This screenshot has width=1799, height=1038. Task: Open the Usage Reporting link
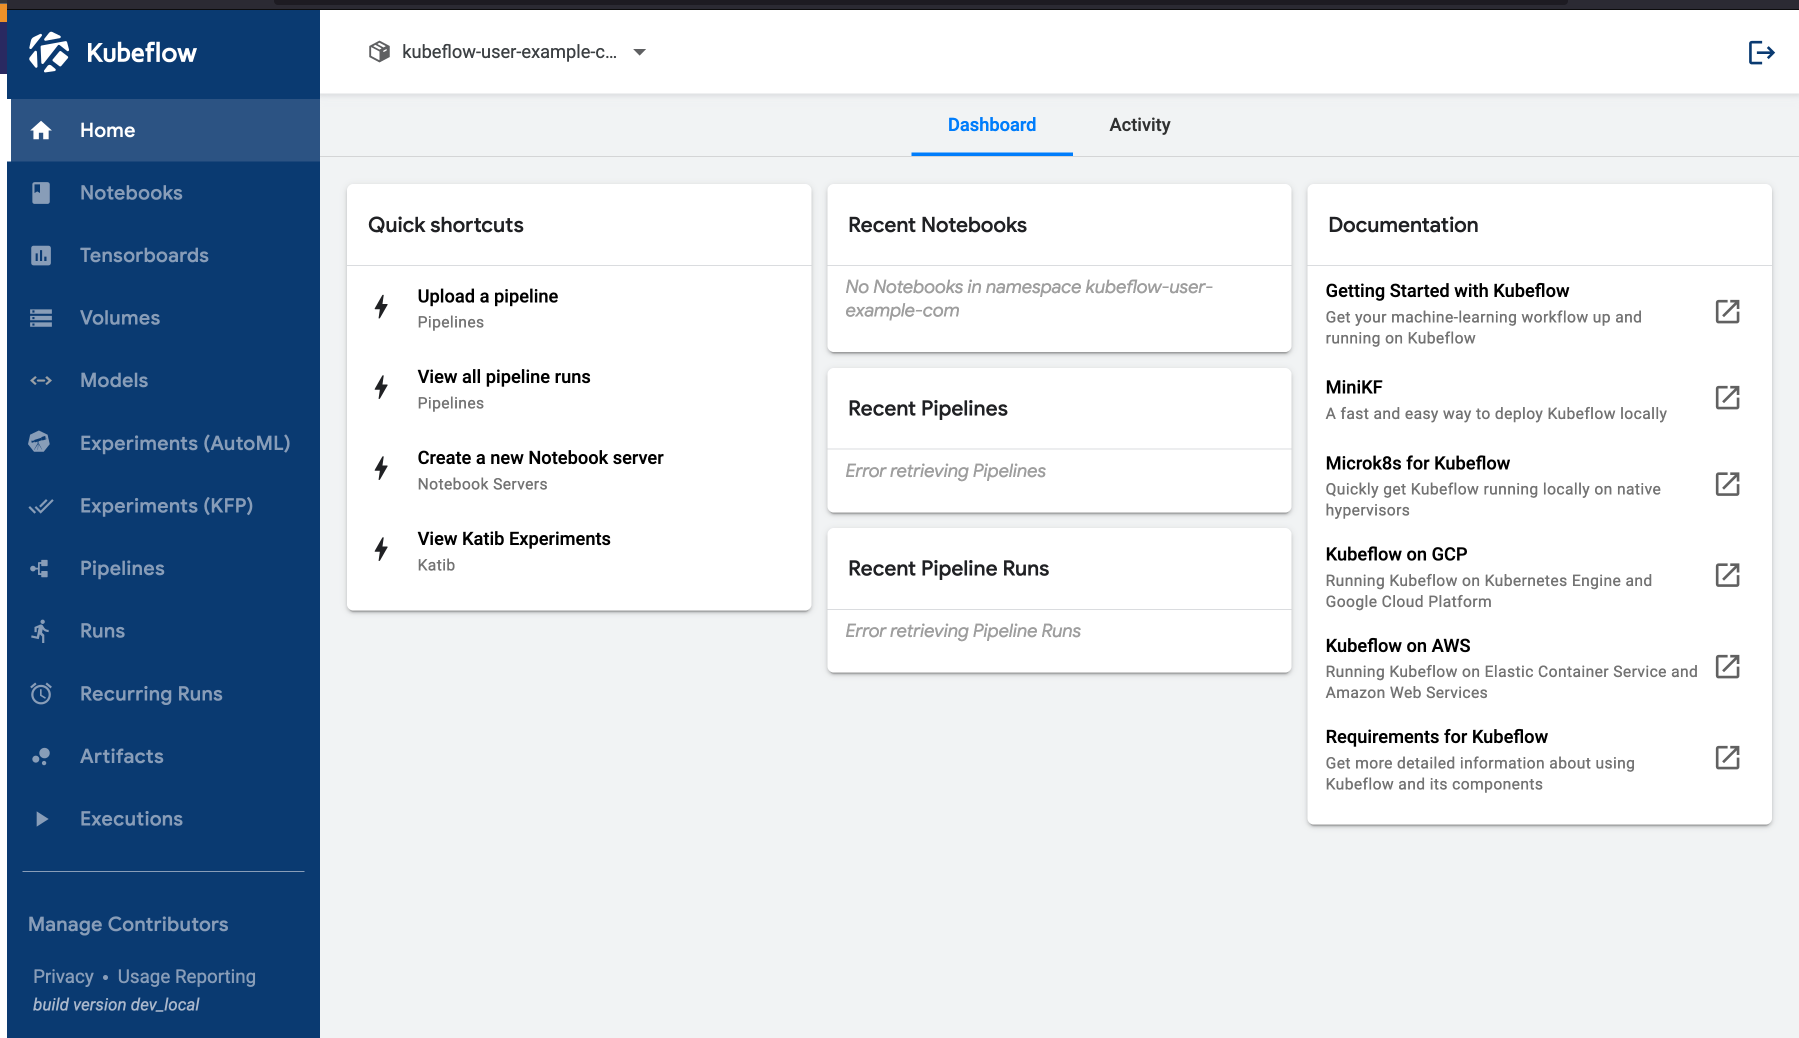pyautogui.click(x=187, y=976)
